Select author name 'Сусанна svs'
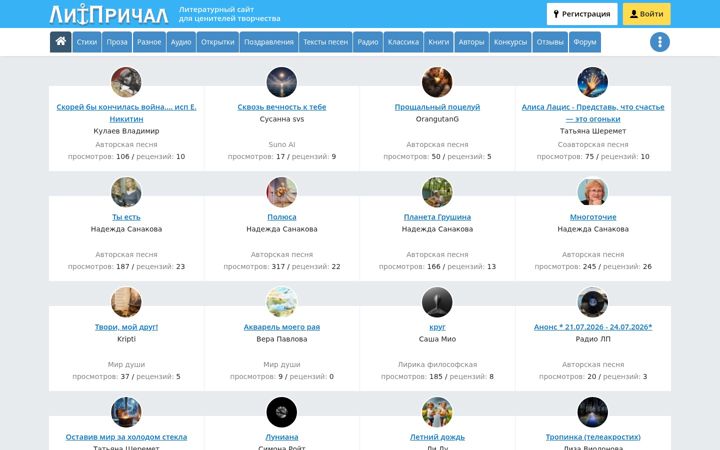The image size is (720, 450). [x=281, y=119]
